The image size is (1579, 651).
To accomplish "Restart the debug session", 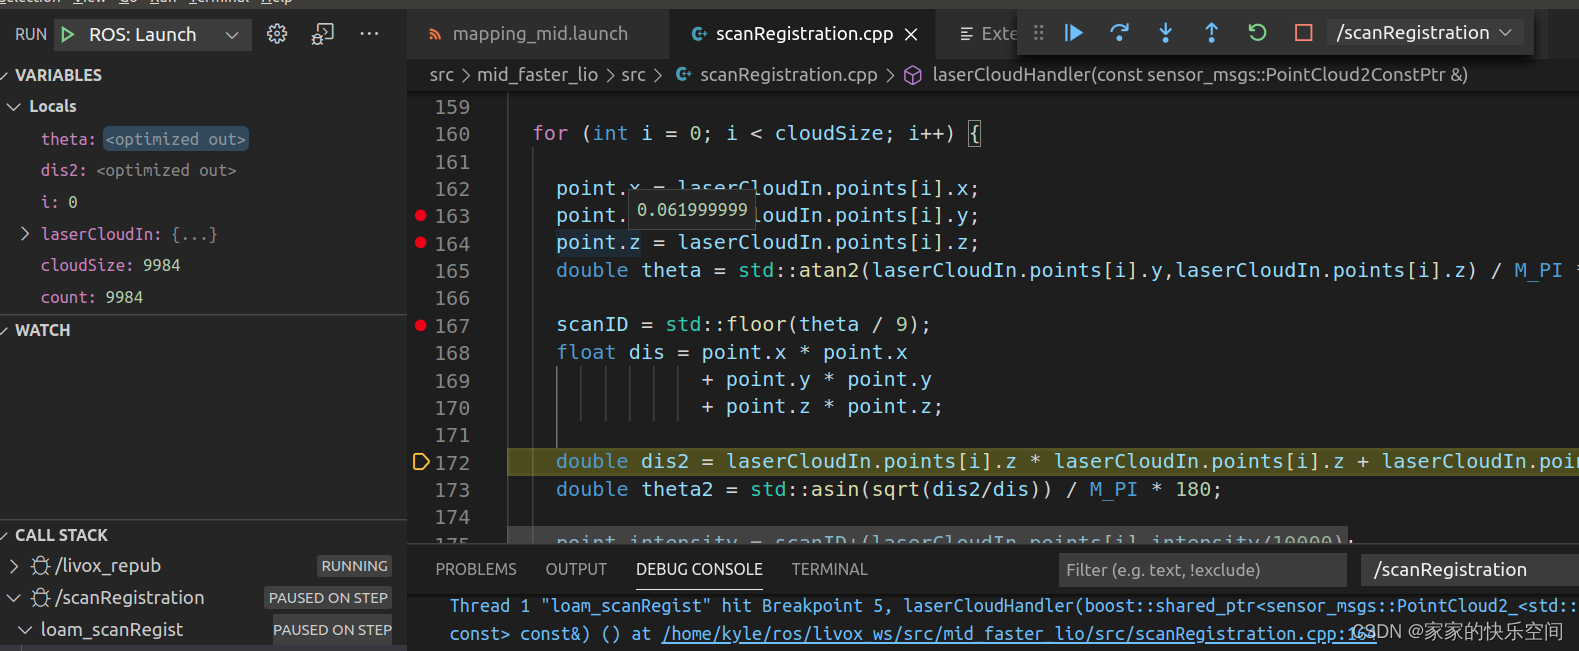I will coord(1258,33).
